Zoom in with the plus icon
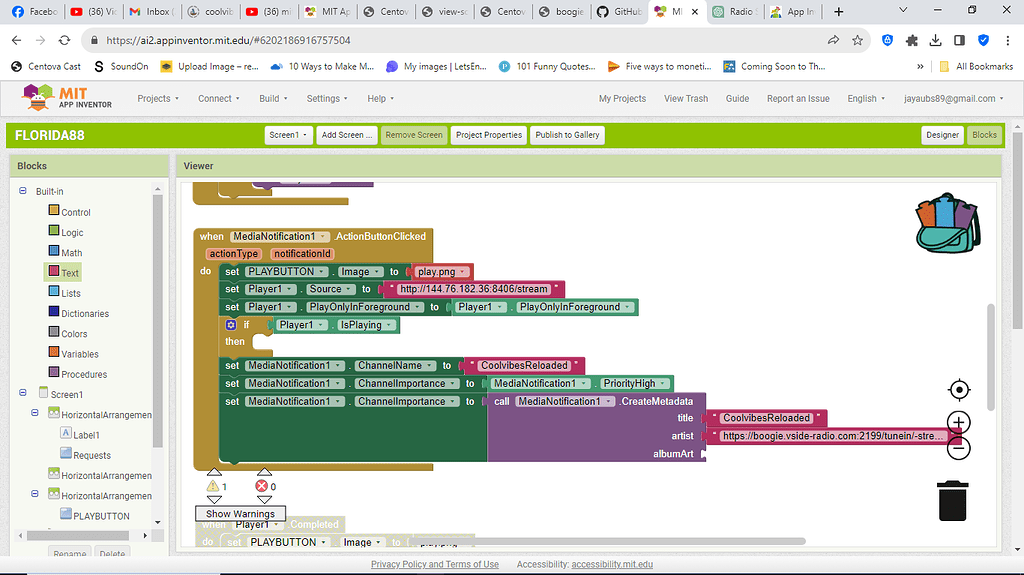 tap(958, 422)
